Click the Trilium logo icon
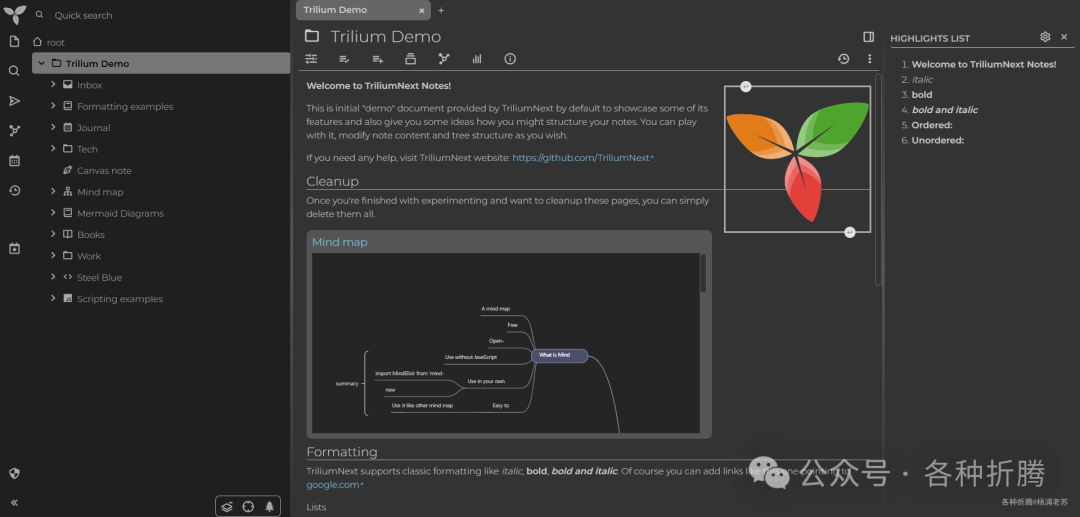1080x517 pixels. [14, 14]
